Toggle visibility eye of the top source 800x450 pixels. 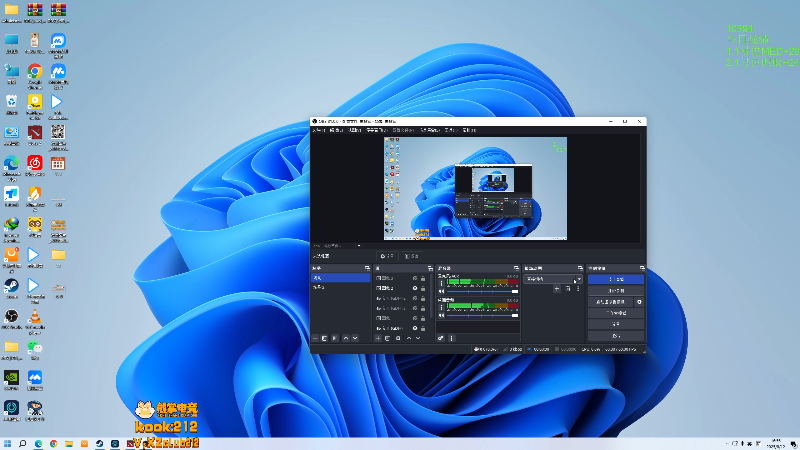415,278
